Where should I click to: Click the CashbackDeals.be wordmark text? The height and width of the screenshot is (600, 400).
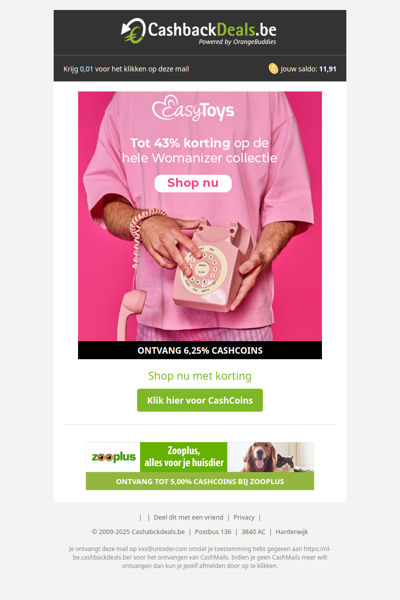[x=212, y=29]
